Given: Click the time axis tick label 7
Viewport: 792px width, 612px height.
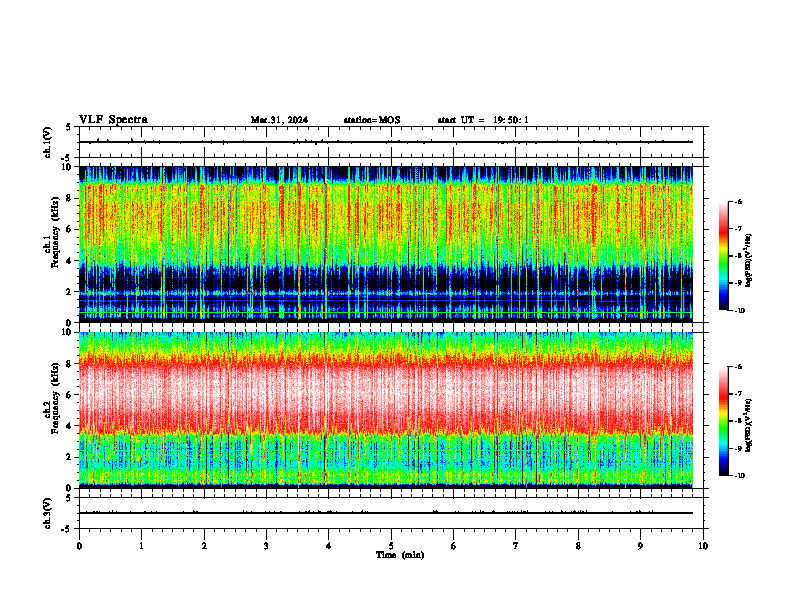Looking at the screenshot, I should pos(516,546).
